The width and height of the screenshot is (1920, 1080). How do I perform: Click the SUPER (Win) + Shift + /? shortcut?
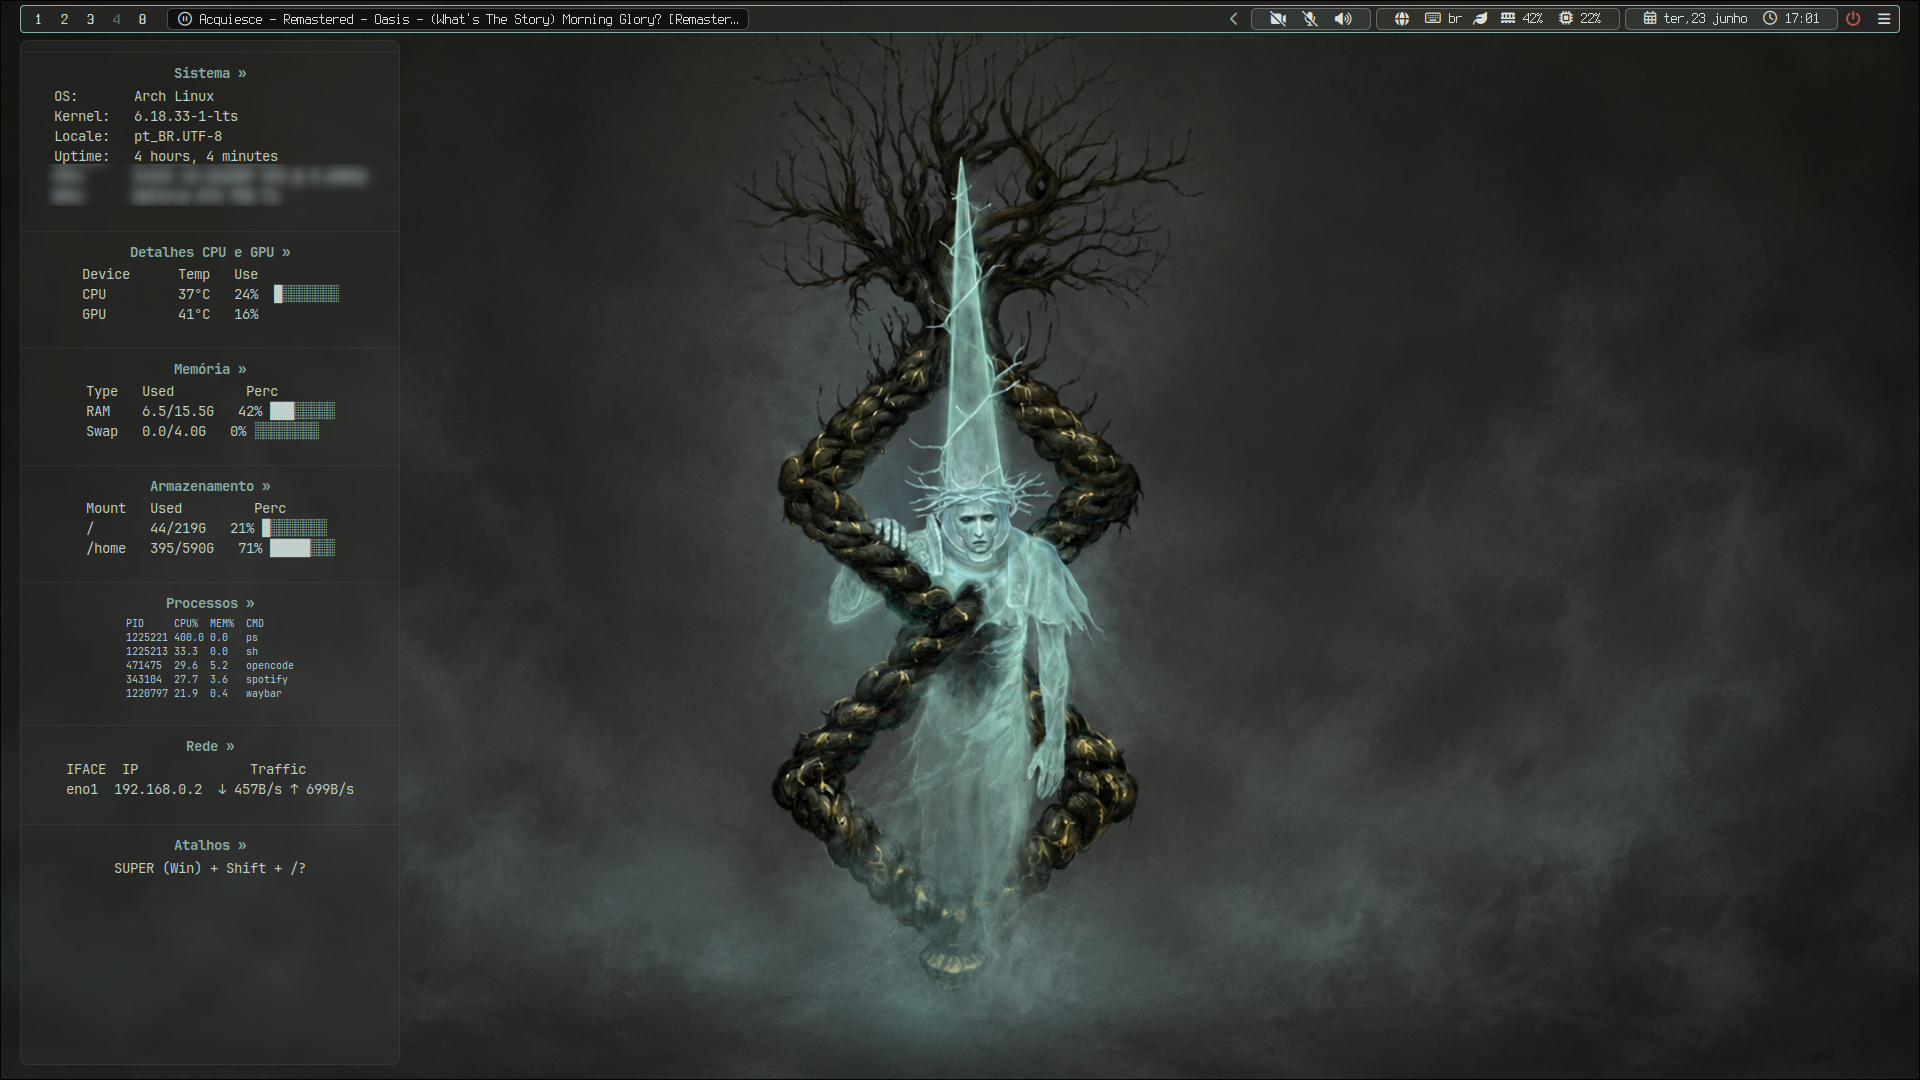(210, 868)
